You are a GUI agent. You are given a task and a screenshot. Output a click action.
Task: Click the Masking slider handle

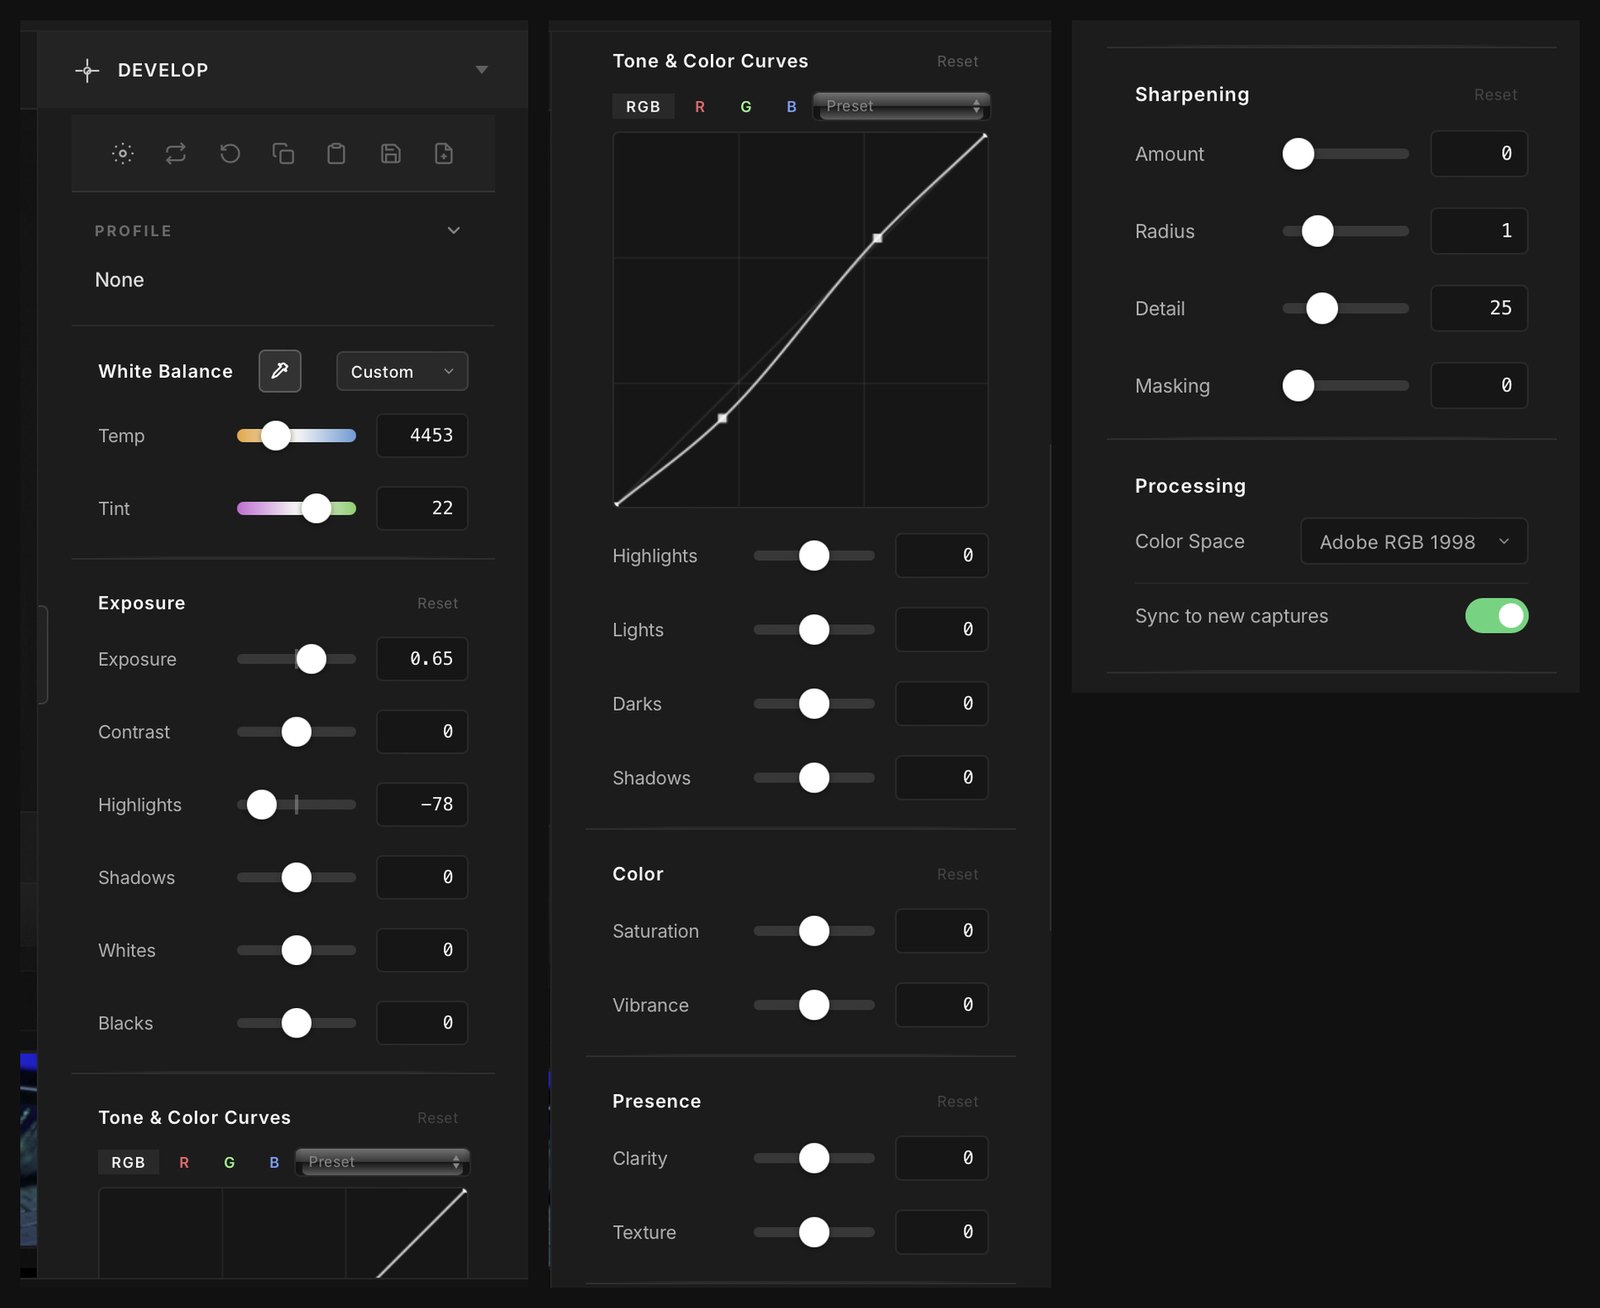[1298, 385]
